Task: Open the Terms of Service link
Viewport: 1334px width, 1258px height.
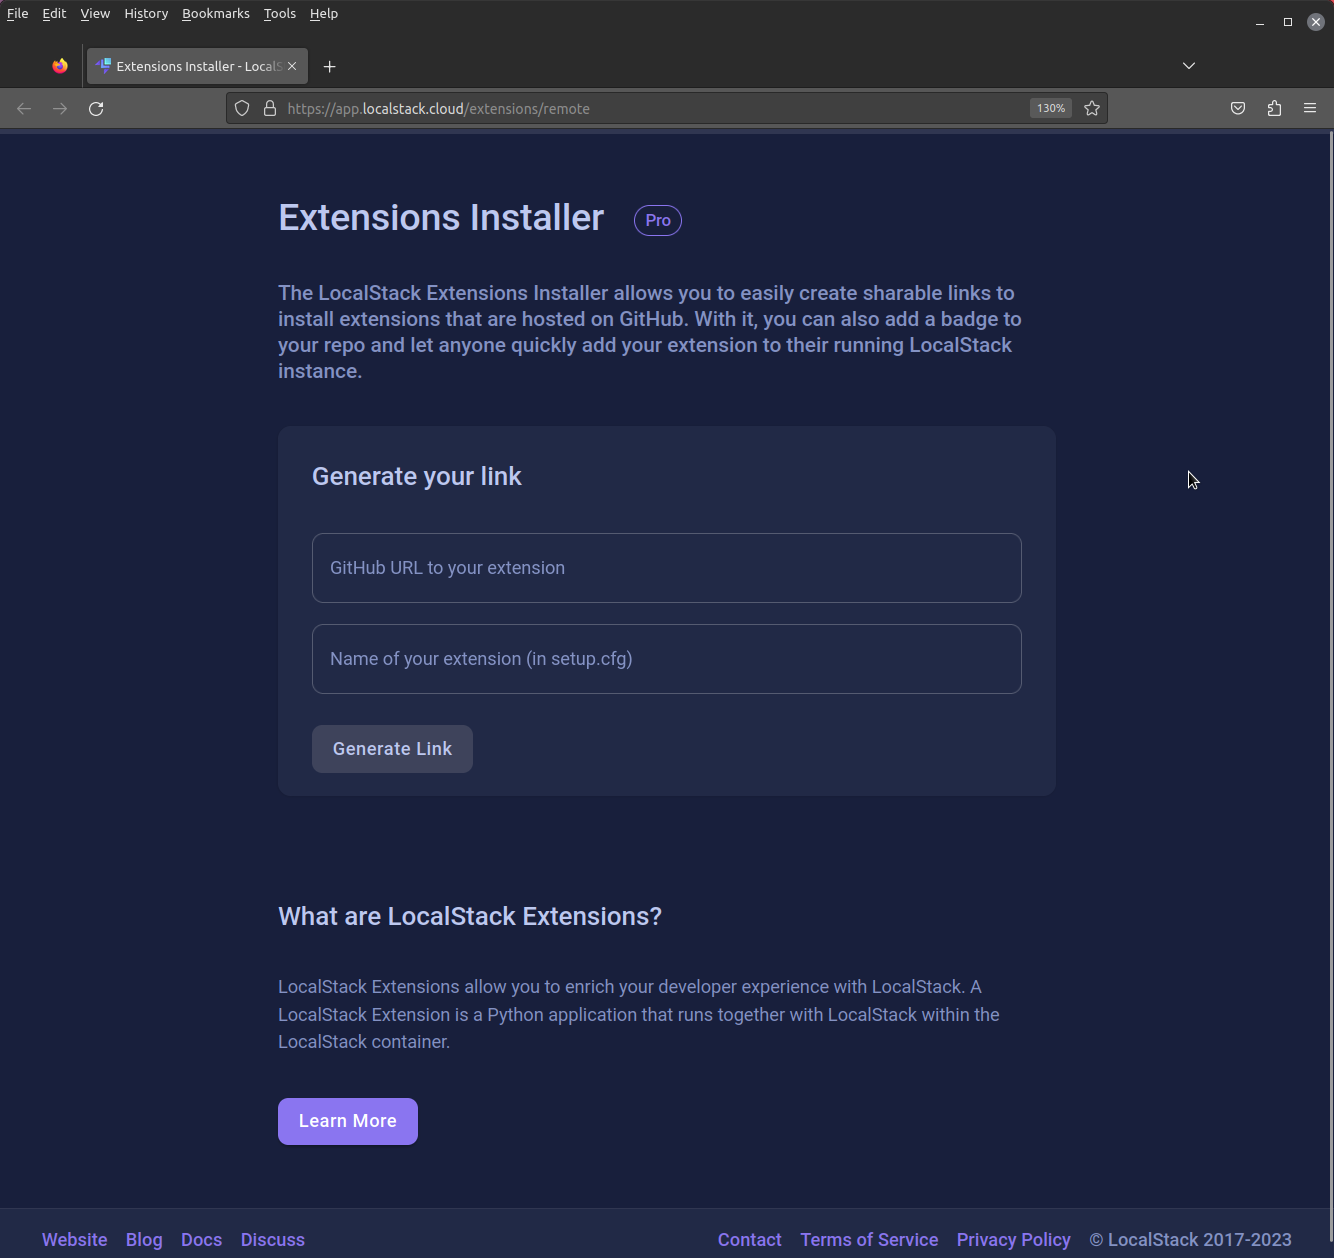Action: [869, 1239]
